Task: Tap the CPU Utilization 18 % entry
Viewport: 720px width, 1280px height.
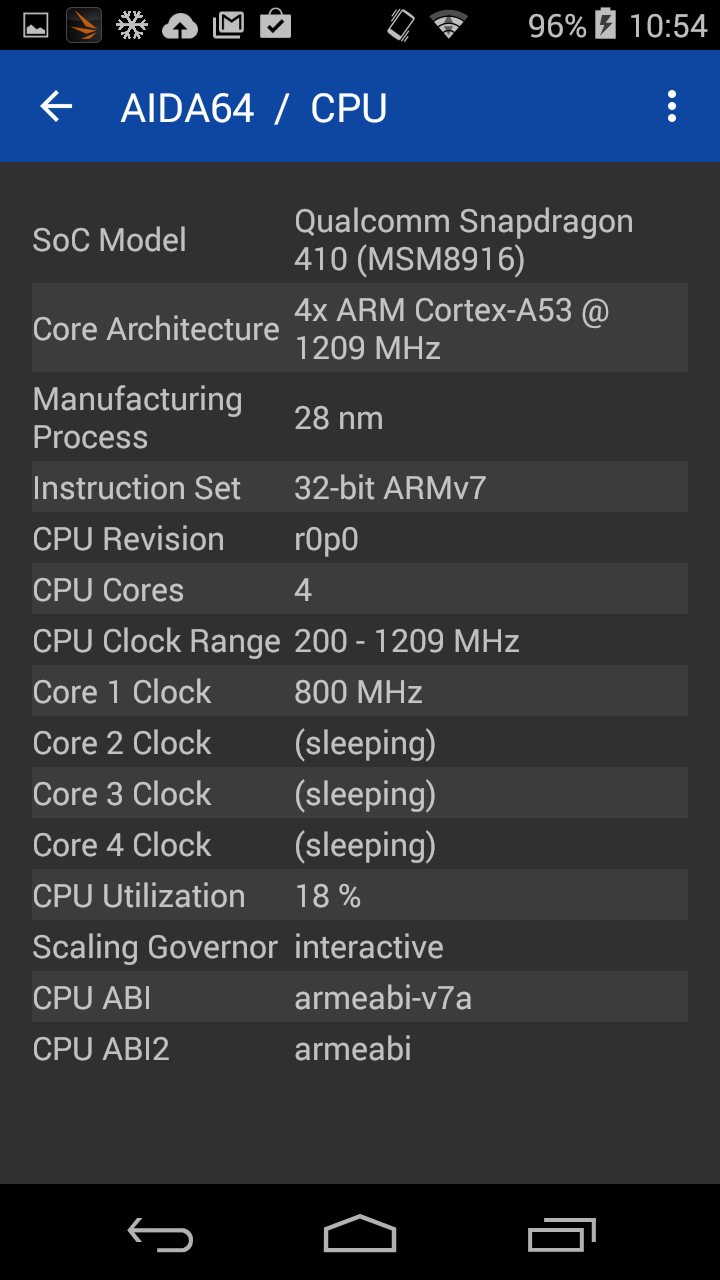Action: 360,896
